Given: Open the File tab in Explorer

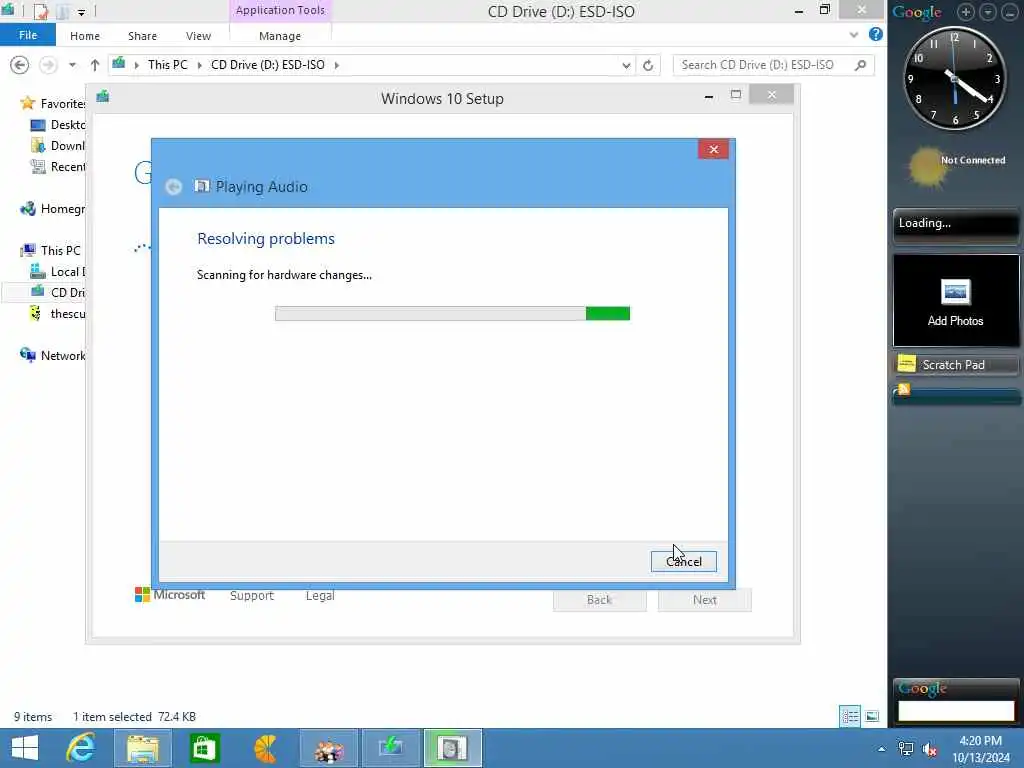Looking at the screenshot, I should click(27, 35).
